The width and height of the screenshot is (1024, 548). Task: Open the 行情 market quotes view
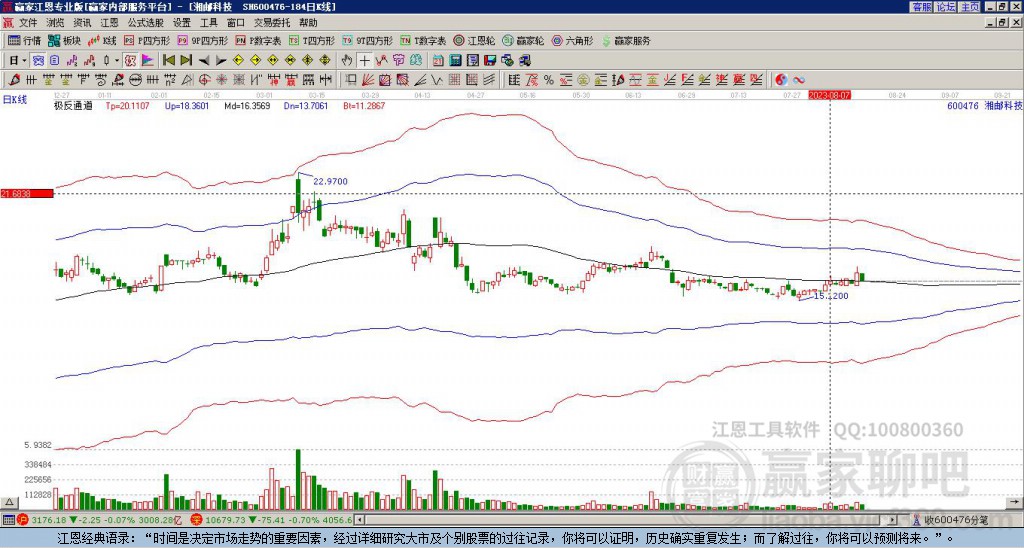pyautogui.click(x=24, y=40)
